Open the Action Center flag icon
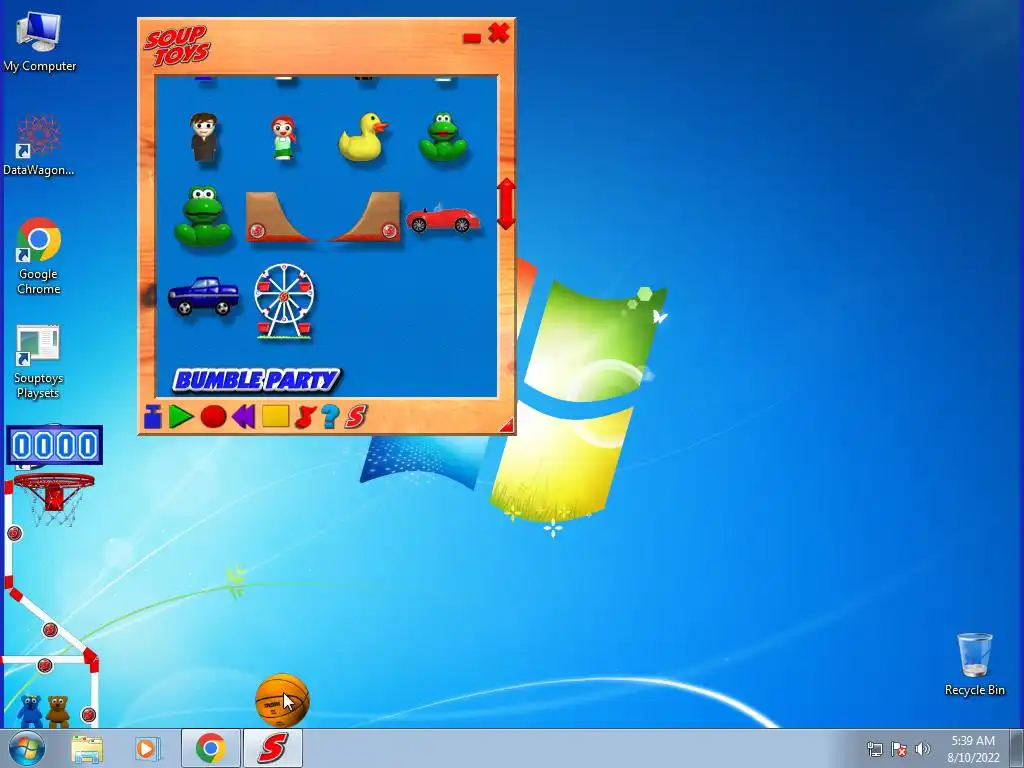Image resolution: width=1024 pixels, height=768 pixels. [899, 749]
